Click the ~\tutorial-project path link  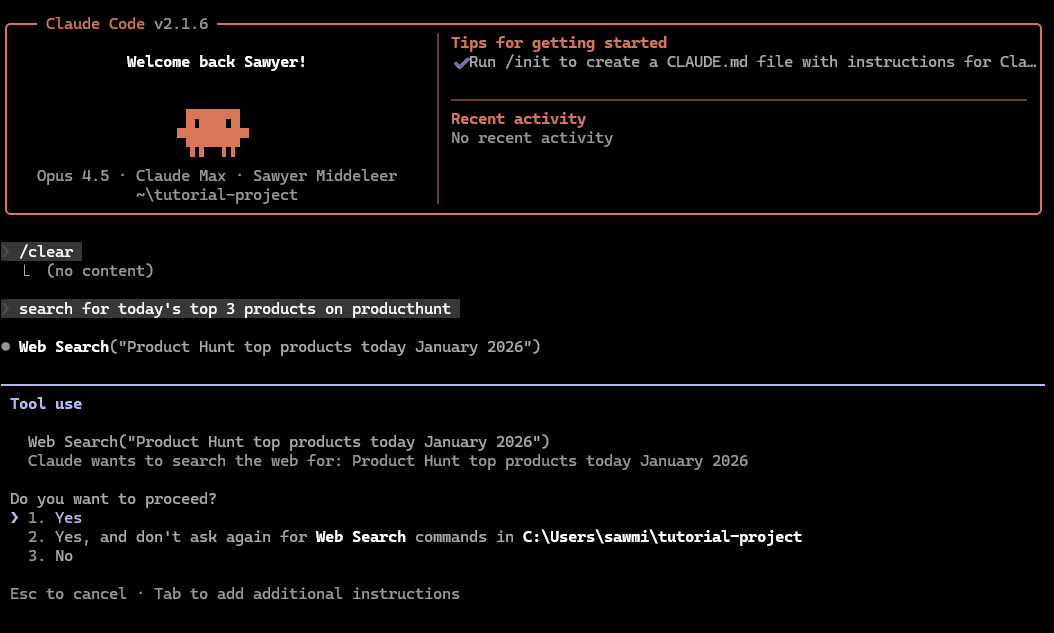click(217, 194)
